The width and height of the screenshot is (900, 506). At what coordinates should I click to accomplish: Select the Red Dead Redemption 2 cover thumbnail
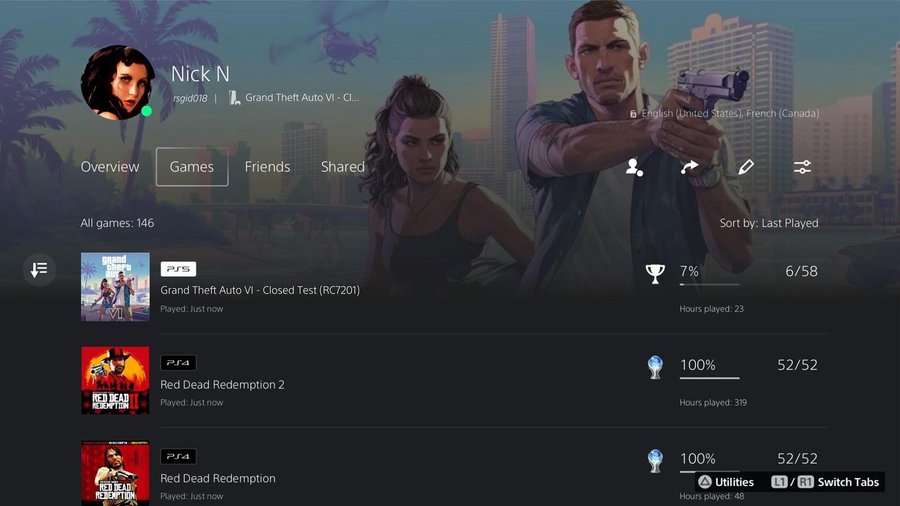[115, 380]
